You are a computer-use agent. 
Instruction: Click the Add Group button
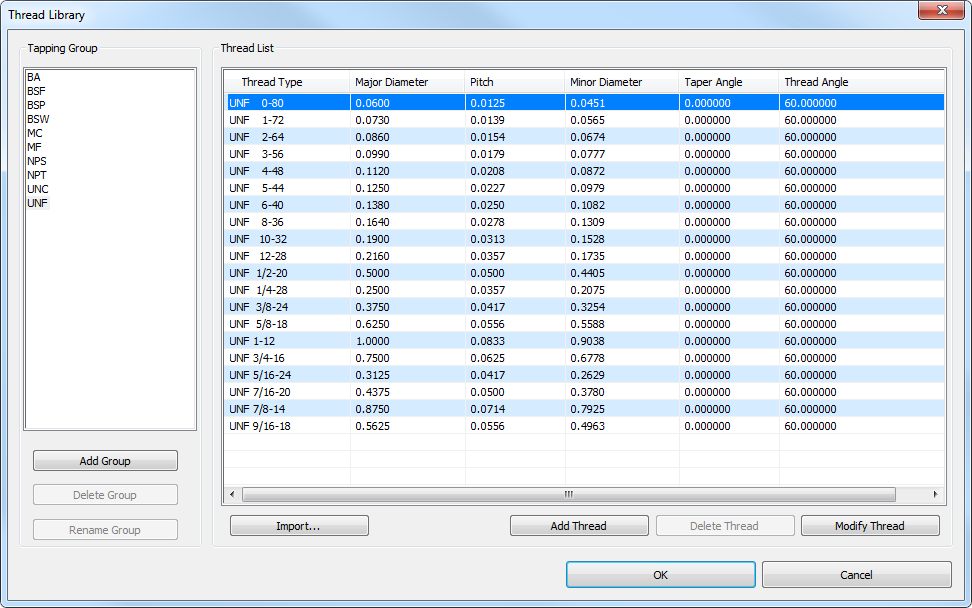(x=105, y=460)
